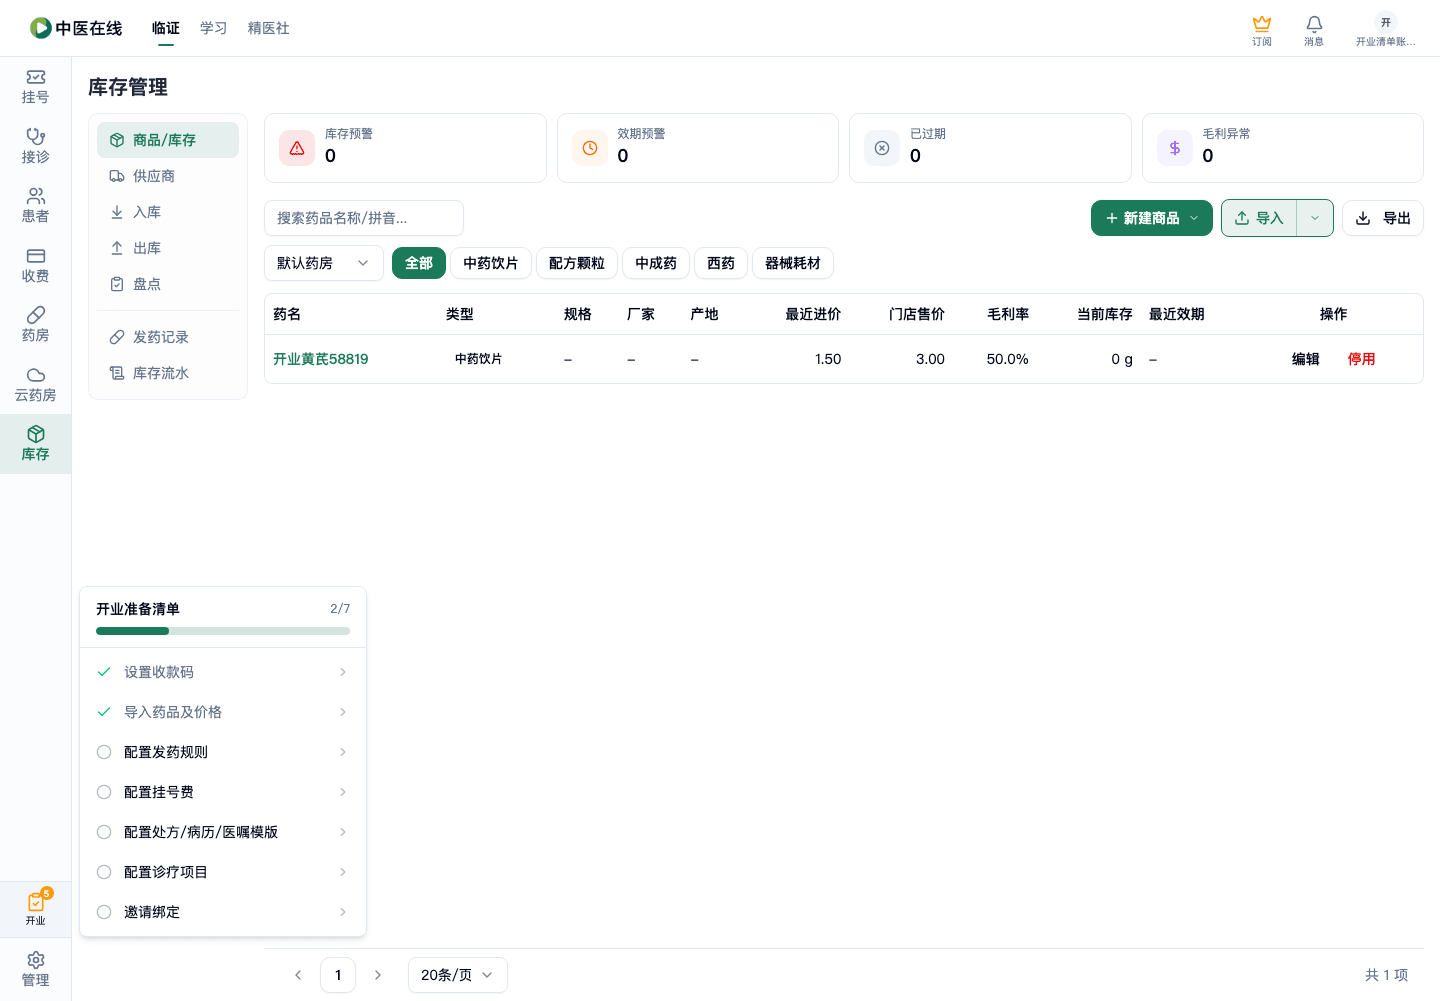
Task: Expand 导入药品及价格 row chevron
Action: [343, 712]
